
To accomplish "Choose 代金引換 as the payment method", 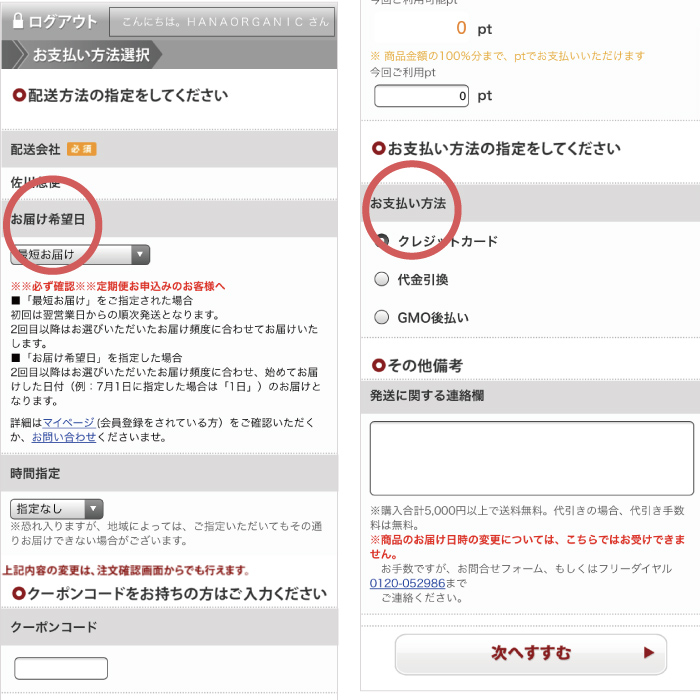I will [382, 280].
